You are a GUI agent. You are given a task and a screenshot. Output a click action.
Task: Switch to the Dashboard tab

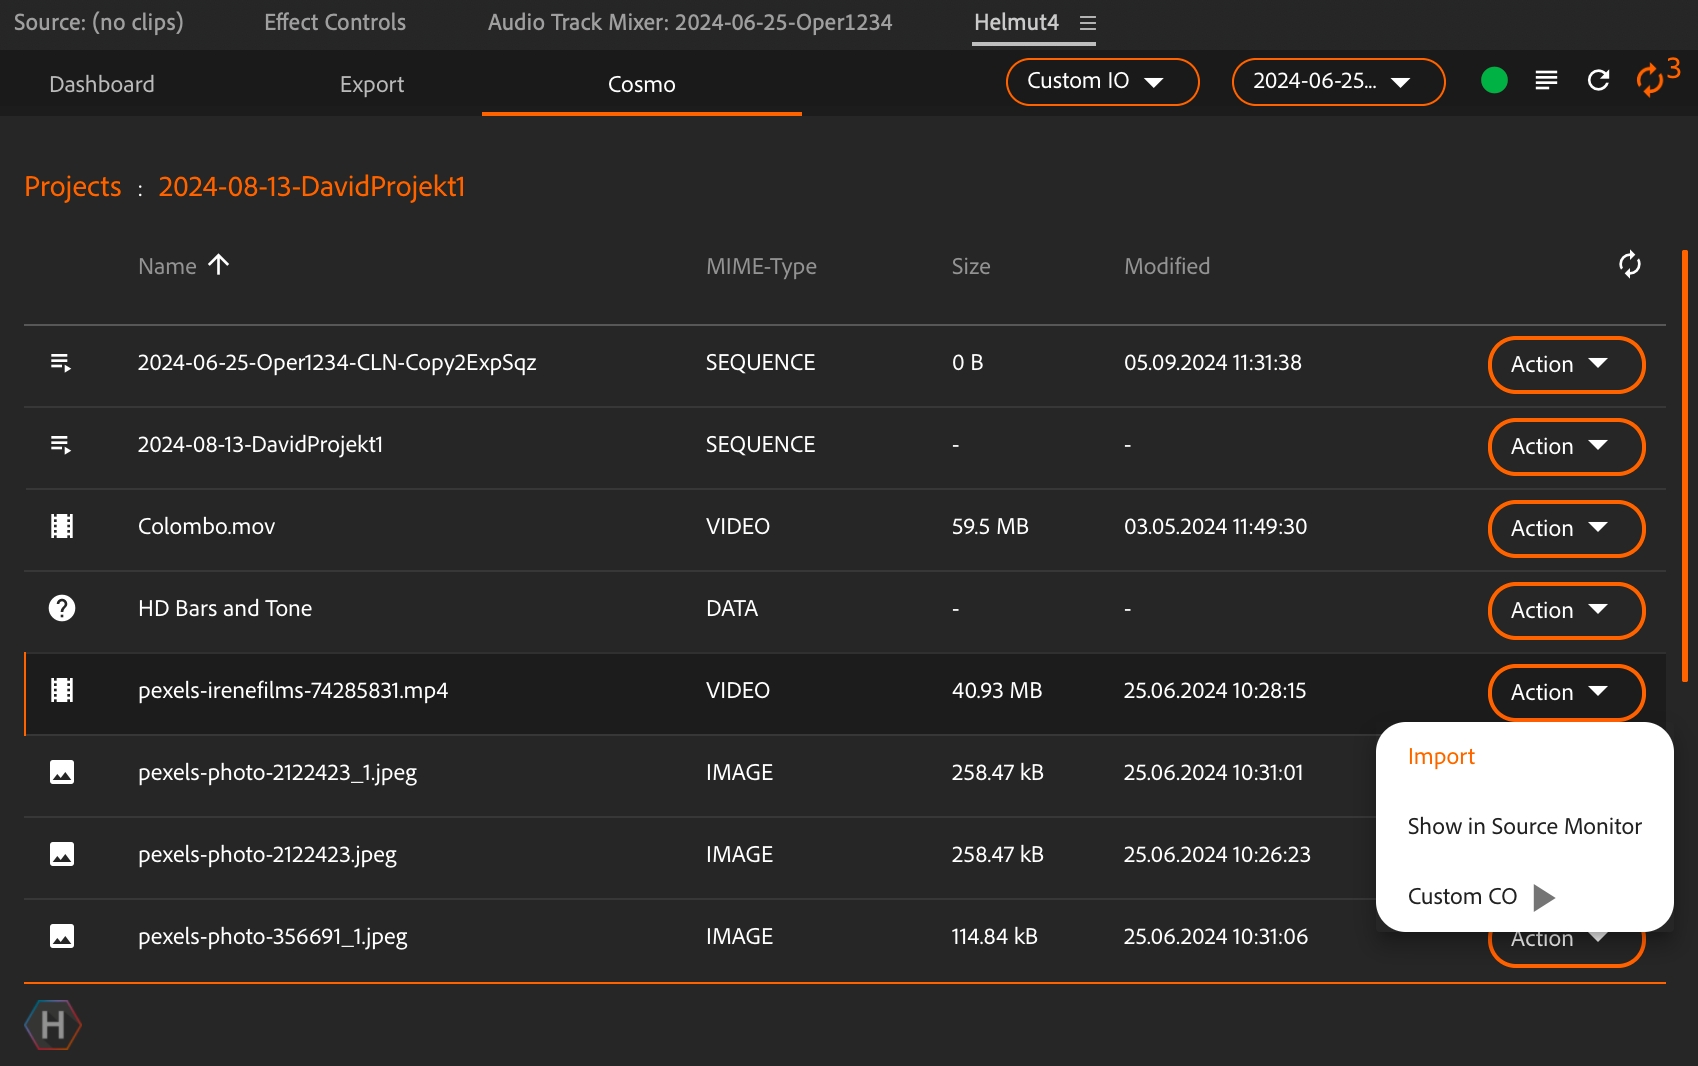click(102, 85)
